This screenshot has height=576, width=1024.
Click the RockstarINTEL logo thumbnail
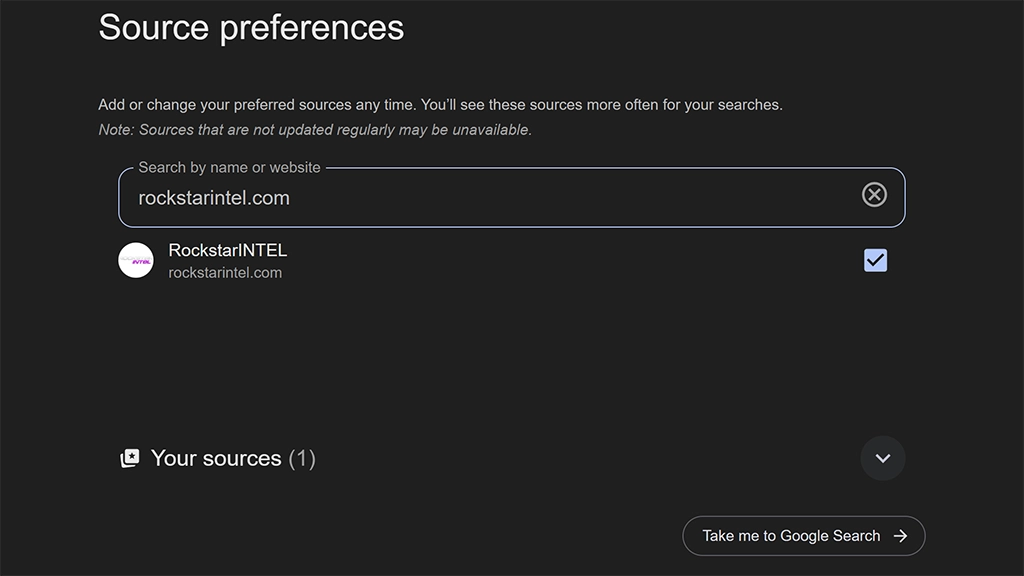pyautogui.click(x=136, y=260)
